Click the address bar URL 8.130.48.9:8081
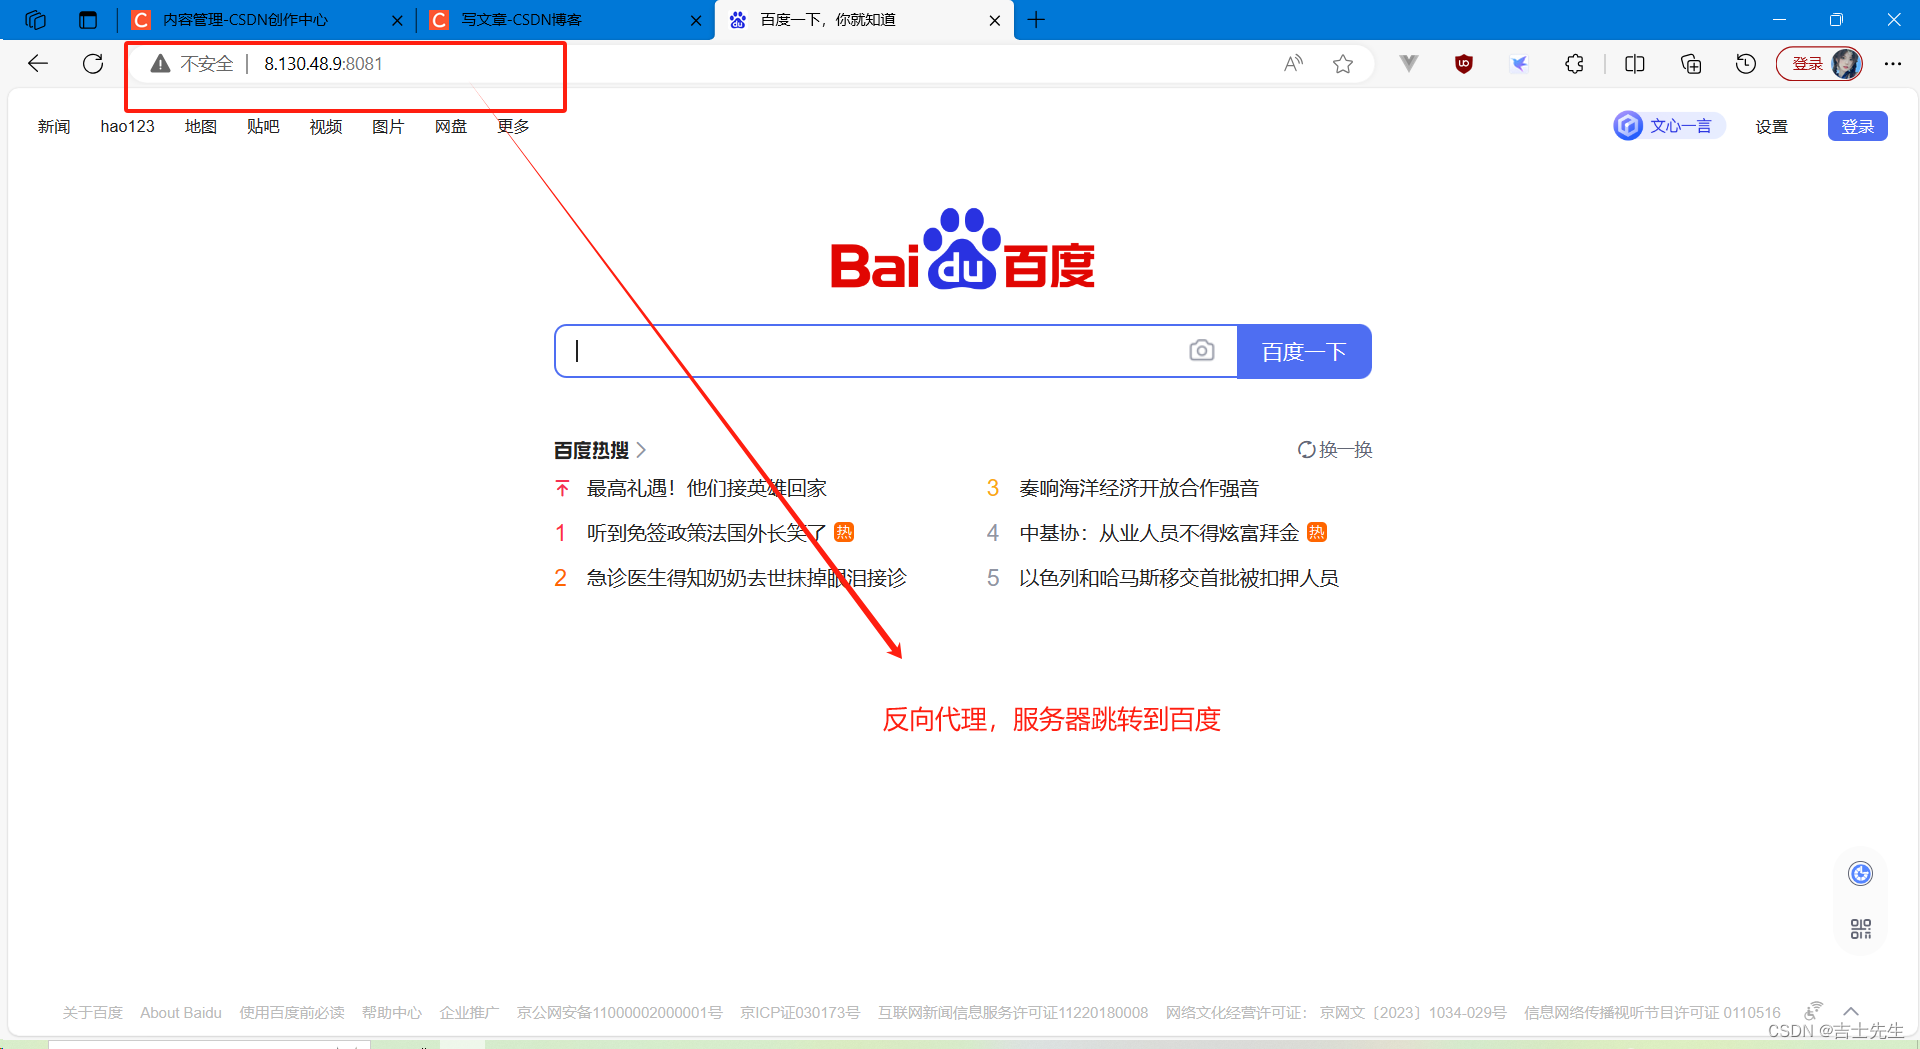This screenshot has width=1920, height=1049. 323,64
